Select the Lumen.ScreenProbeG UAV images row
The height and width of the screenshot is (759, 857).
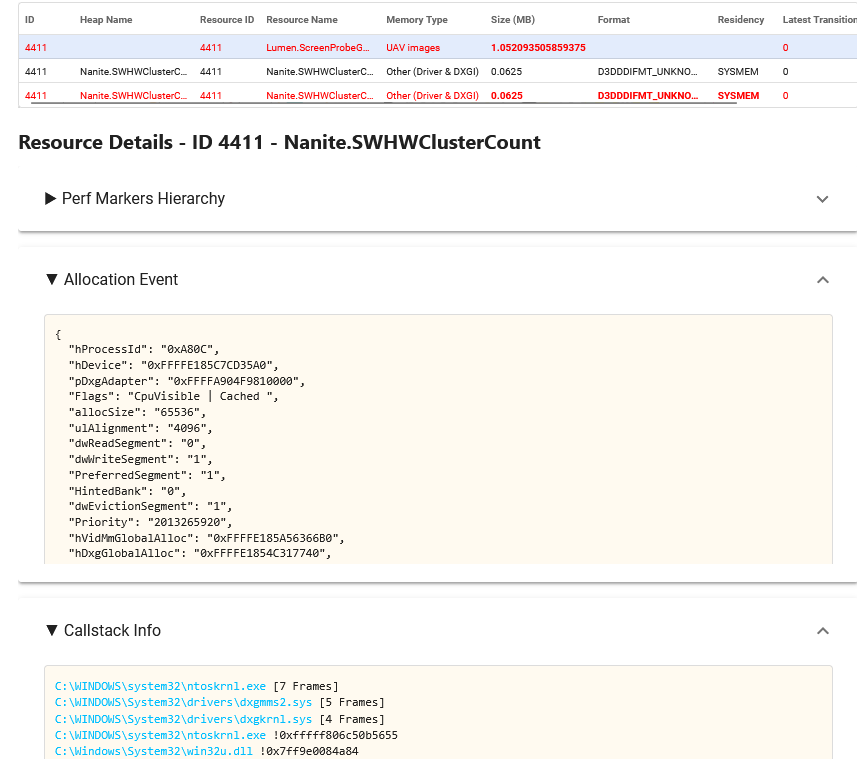(320, 48)
